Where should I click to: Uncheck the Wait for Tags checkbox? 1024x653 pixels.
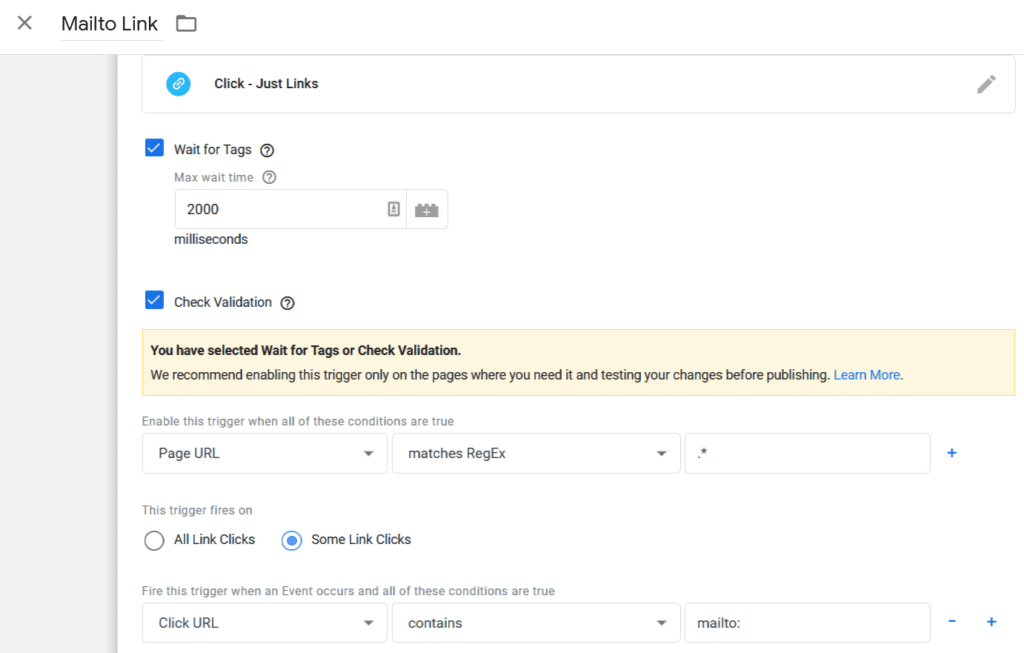(154, 148)
